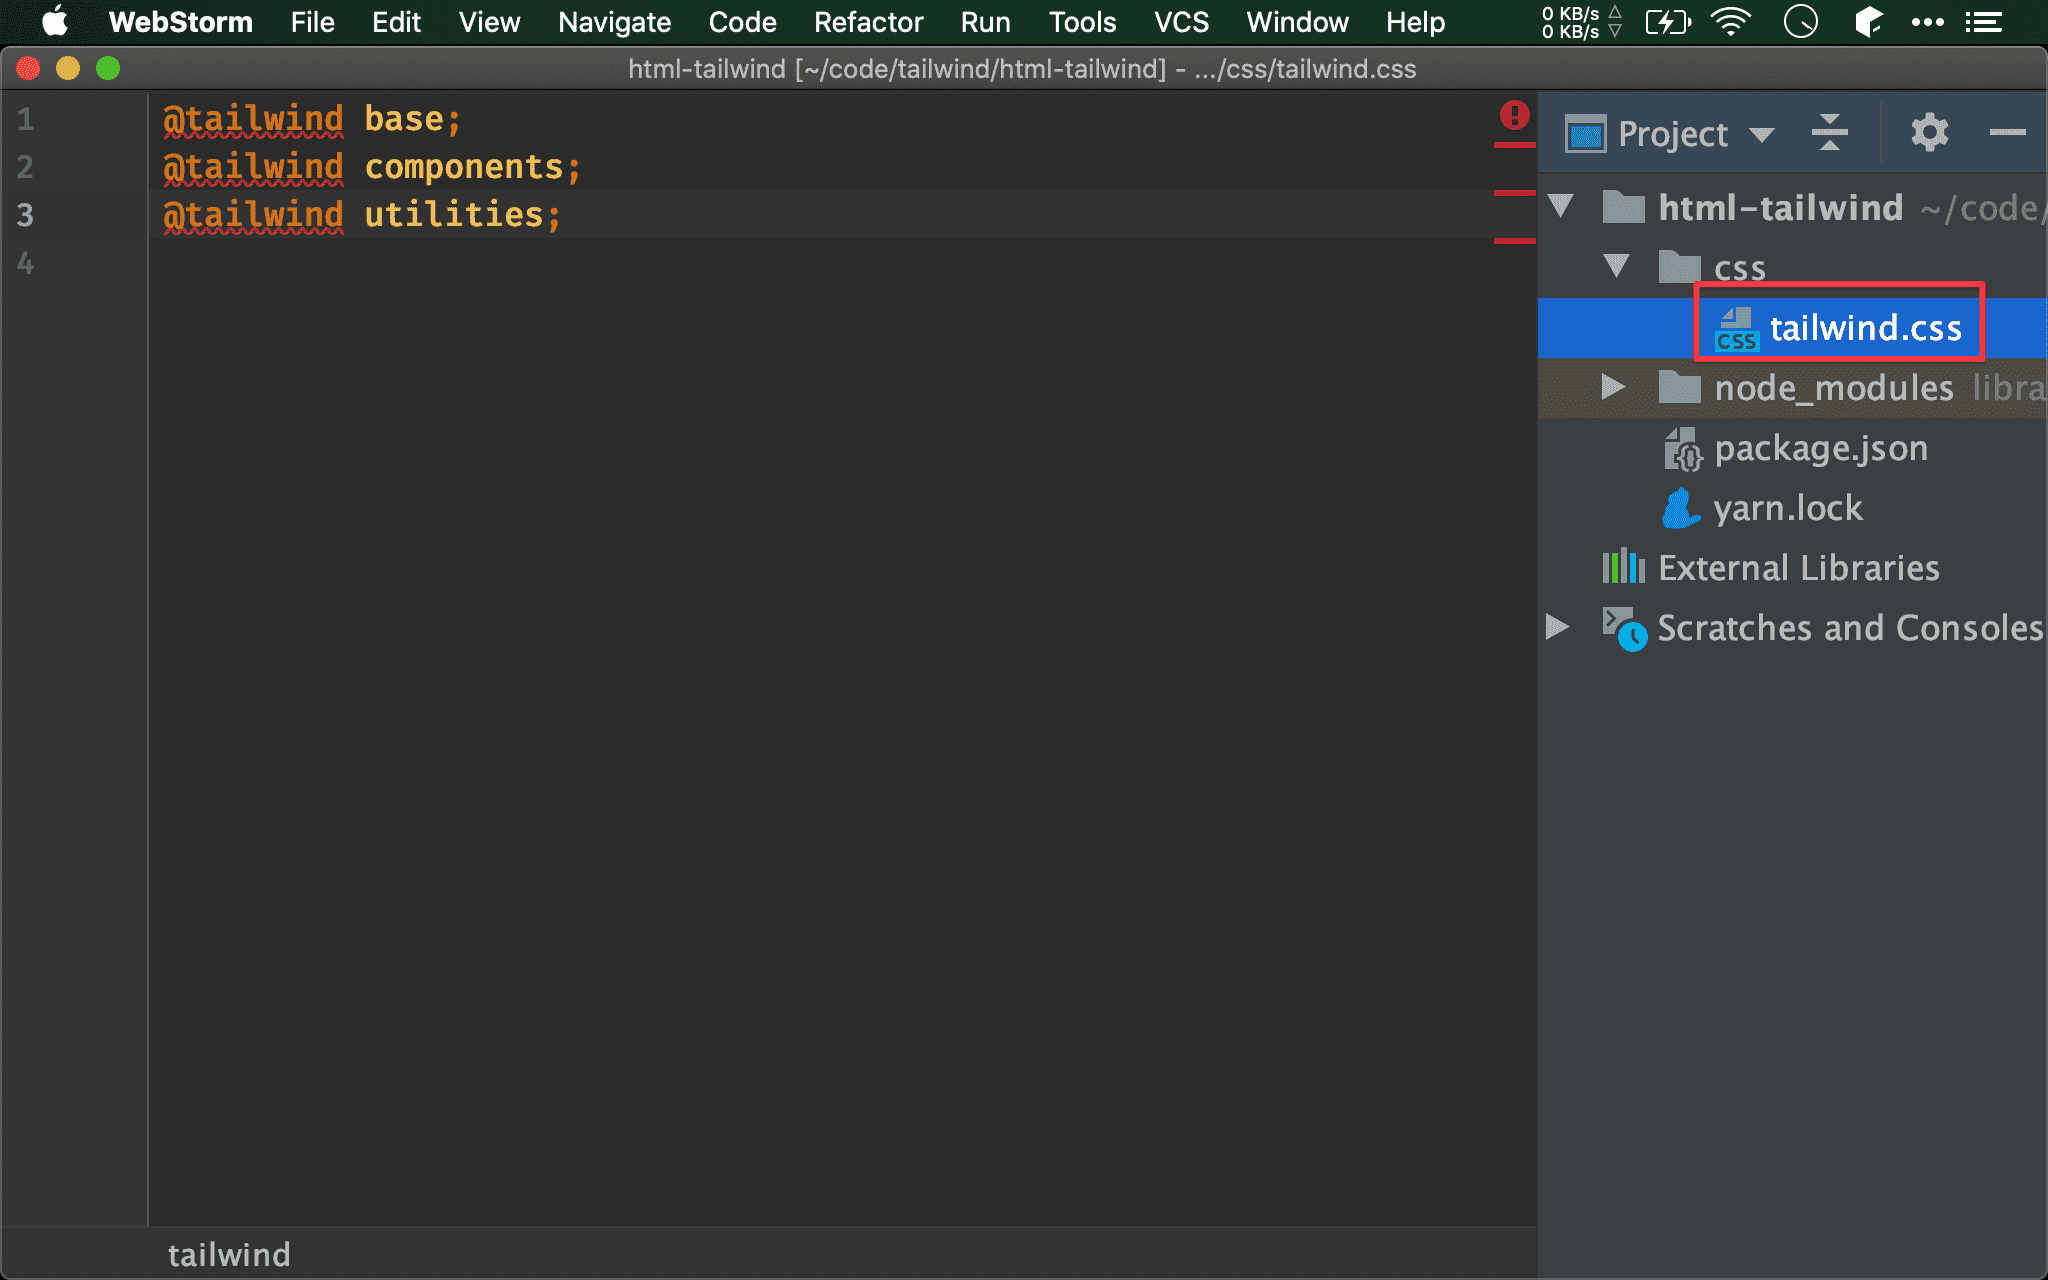Screen dimensions: 2048x1280
Task: Open the Notification Center list icon
Action: (x=1983, y=22)
